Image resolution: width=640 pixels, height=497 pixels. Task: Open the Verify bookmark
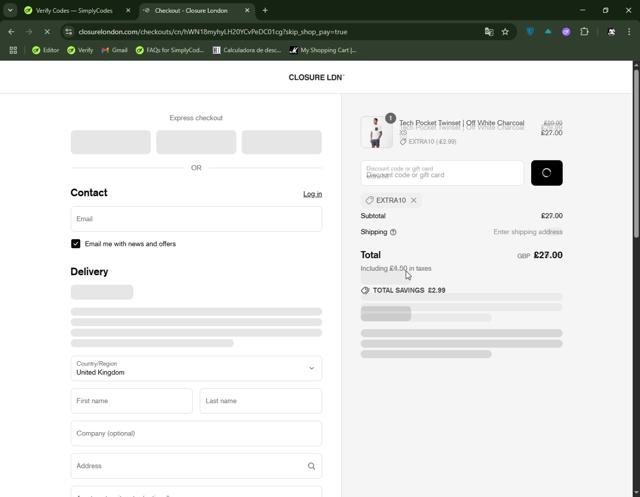pyautogui.click(x=80, y=50)
